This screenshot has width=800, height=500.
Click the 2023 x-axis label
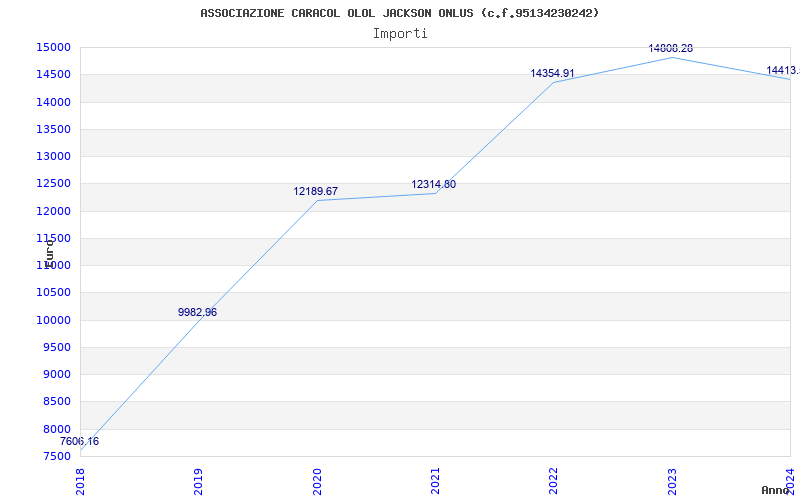[x=672, y=482]
